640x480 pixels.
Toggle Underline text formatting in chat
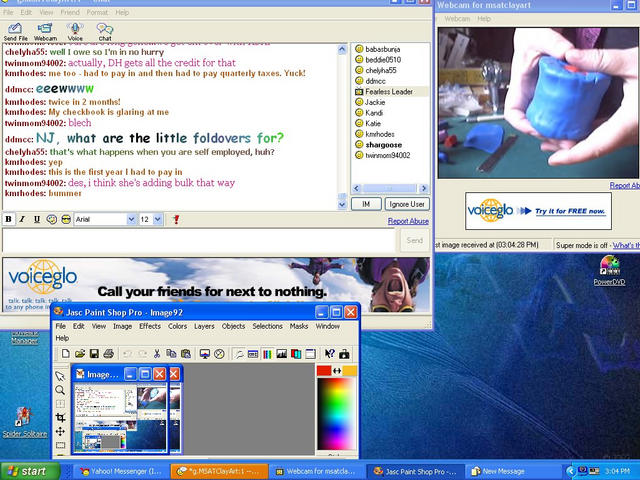(37, 219)
